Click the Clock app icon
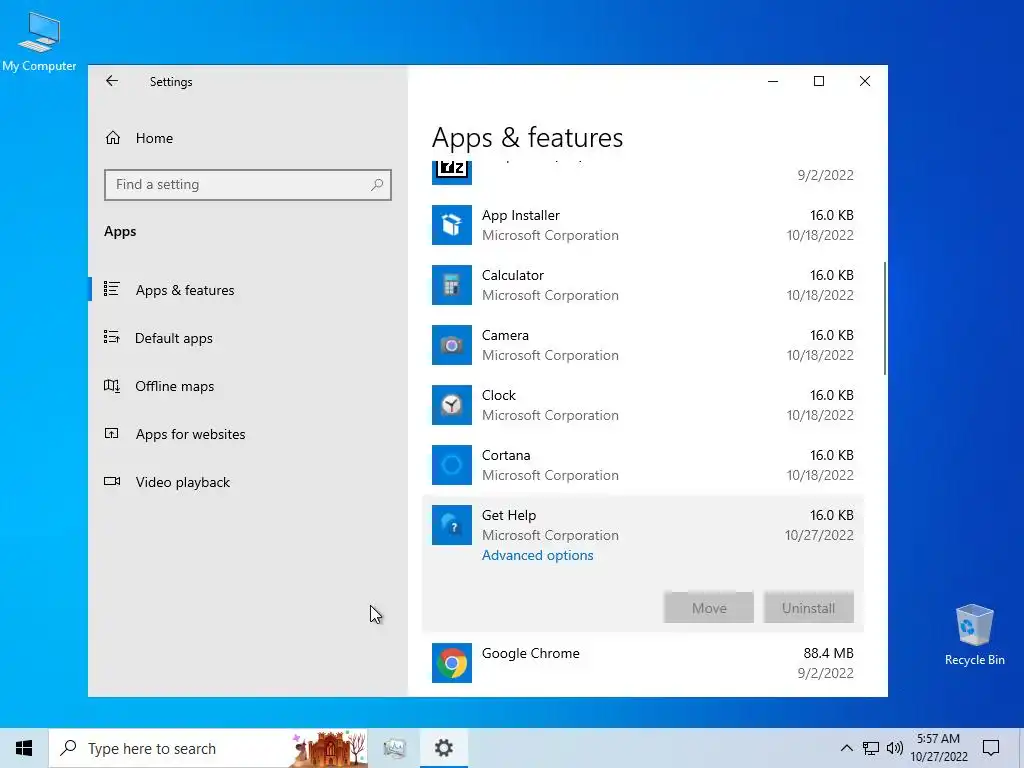 pos(451,405)
